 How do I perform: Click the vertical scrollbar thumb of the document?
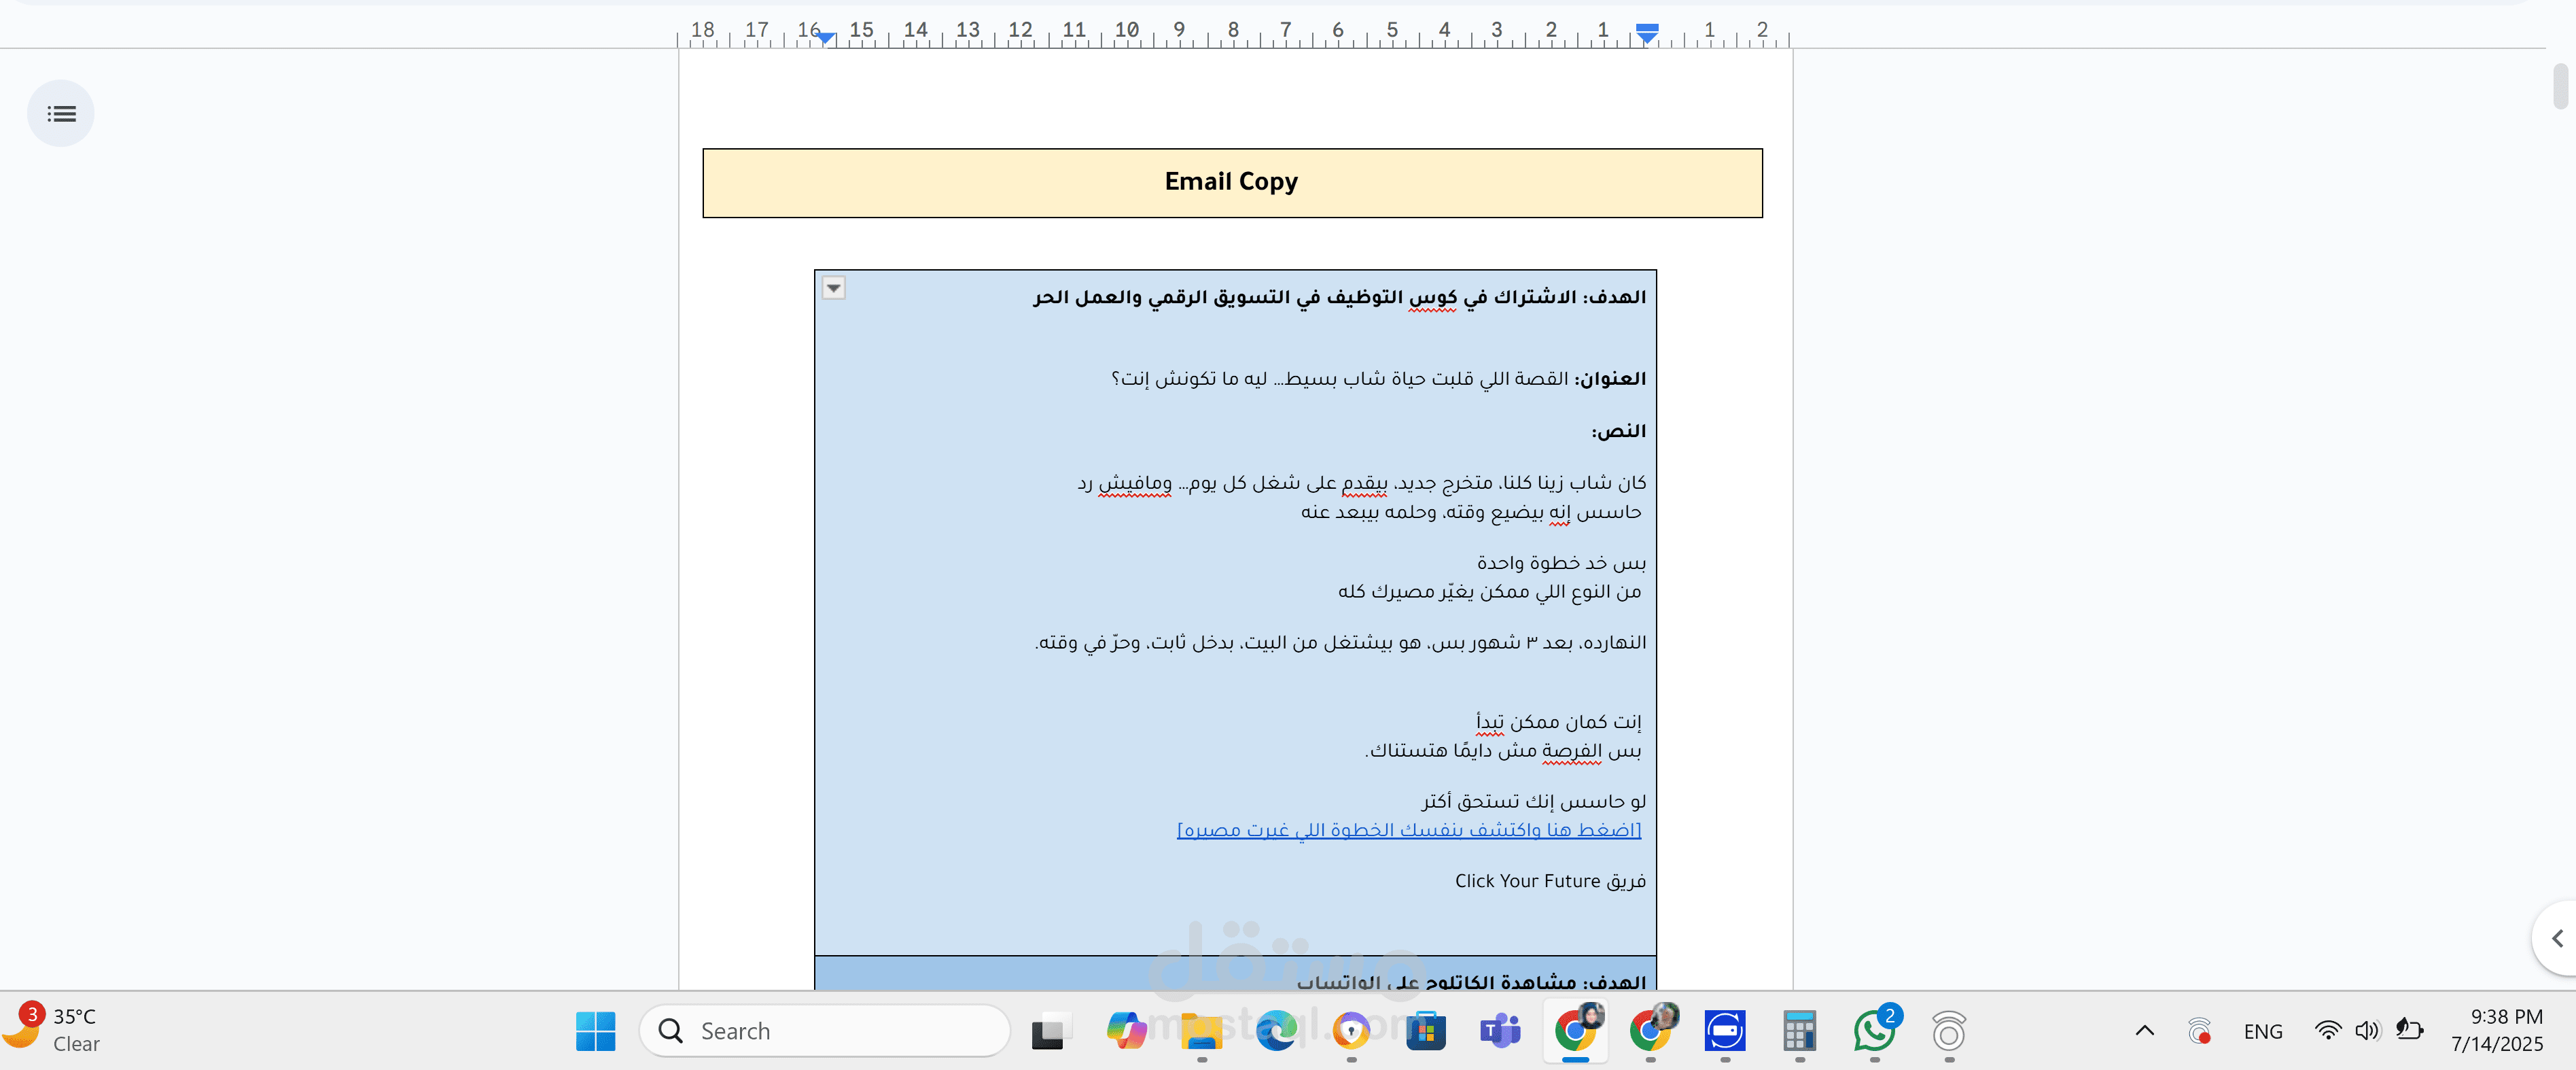[x=2560, y=86]
